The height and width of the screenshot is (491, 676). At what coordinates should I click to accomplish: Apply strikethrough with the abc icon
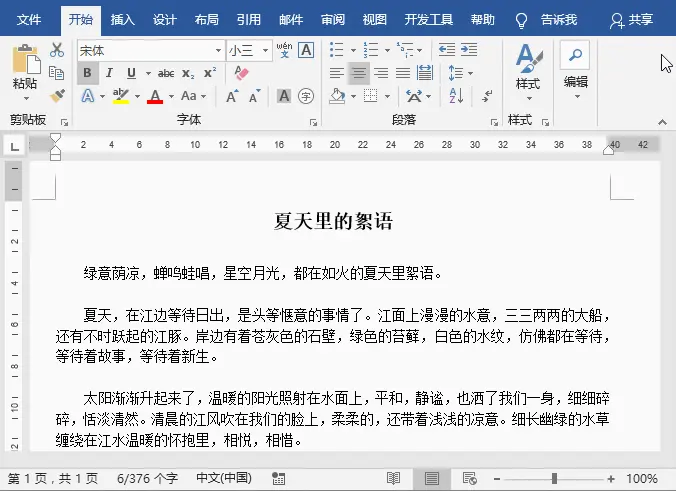click(166, 73)
